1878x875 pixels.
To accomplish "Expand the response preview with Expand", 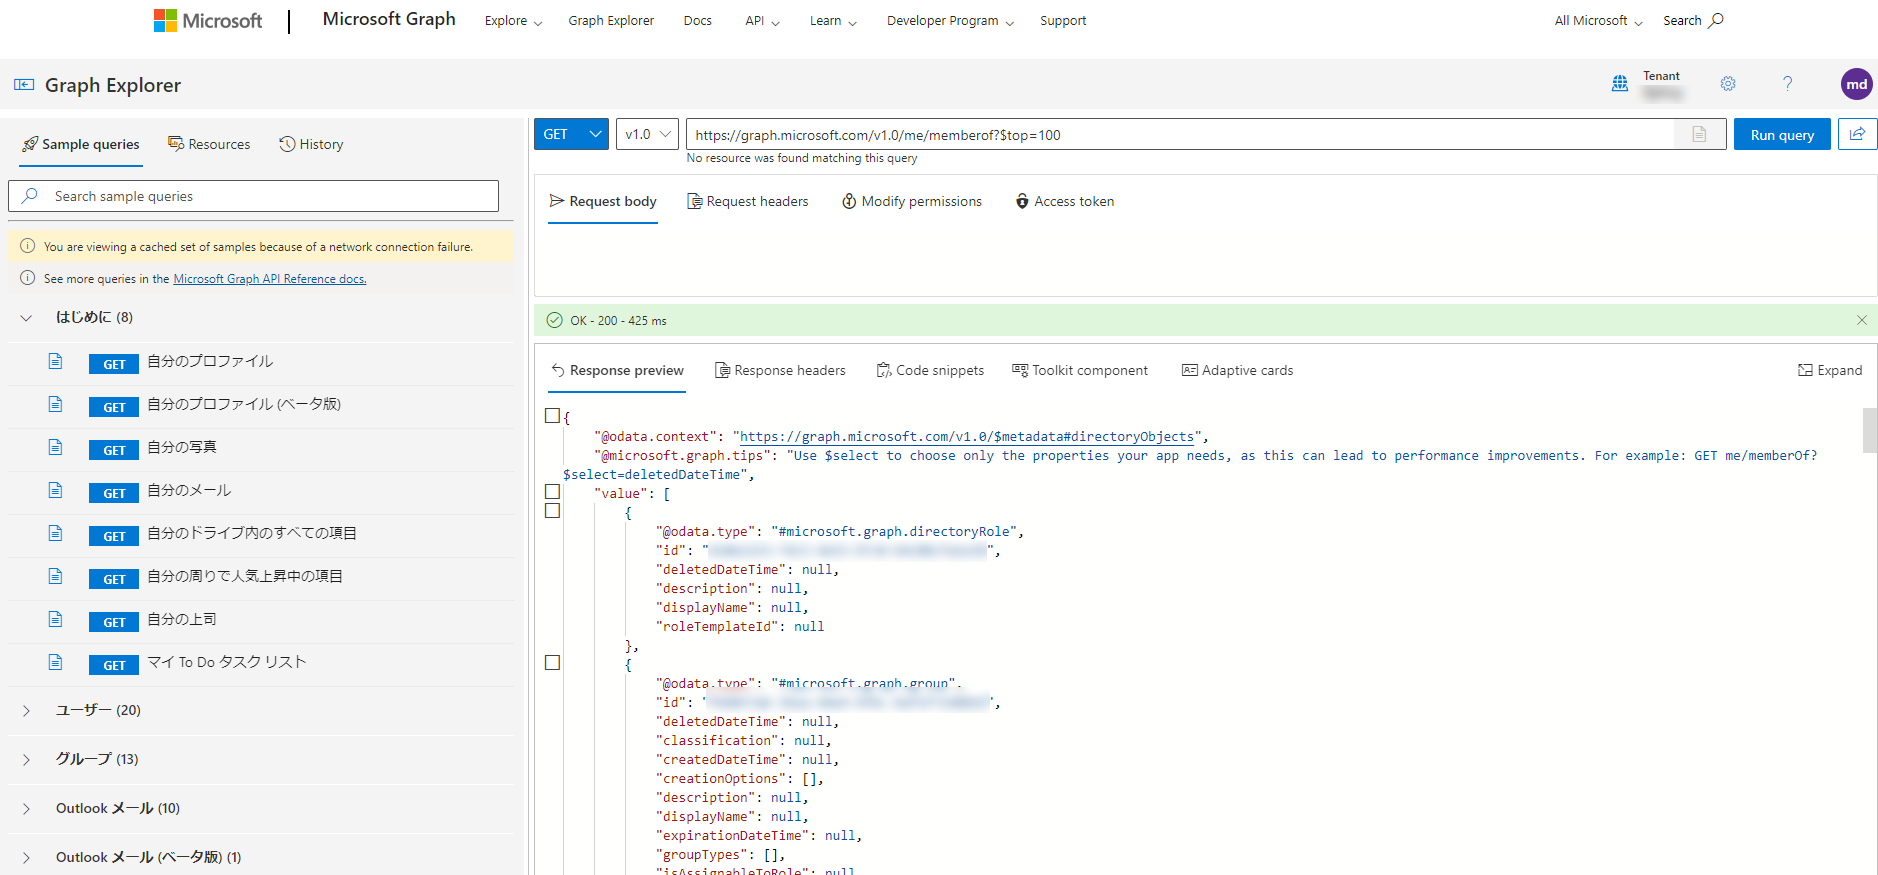I will (1830, 370).
